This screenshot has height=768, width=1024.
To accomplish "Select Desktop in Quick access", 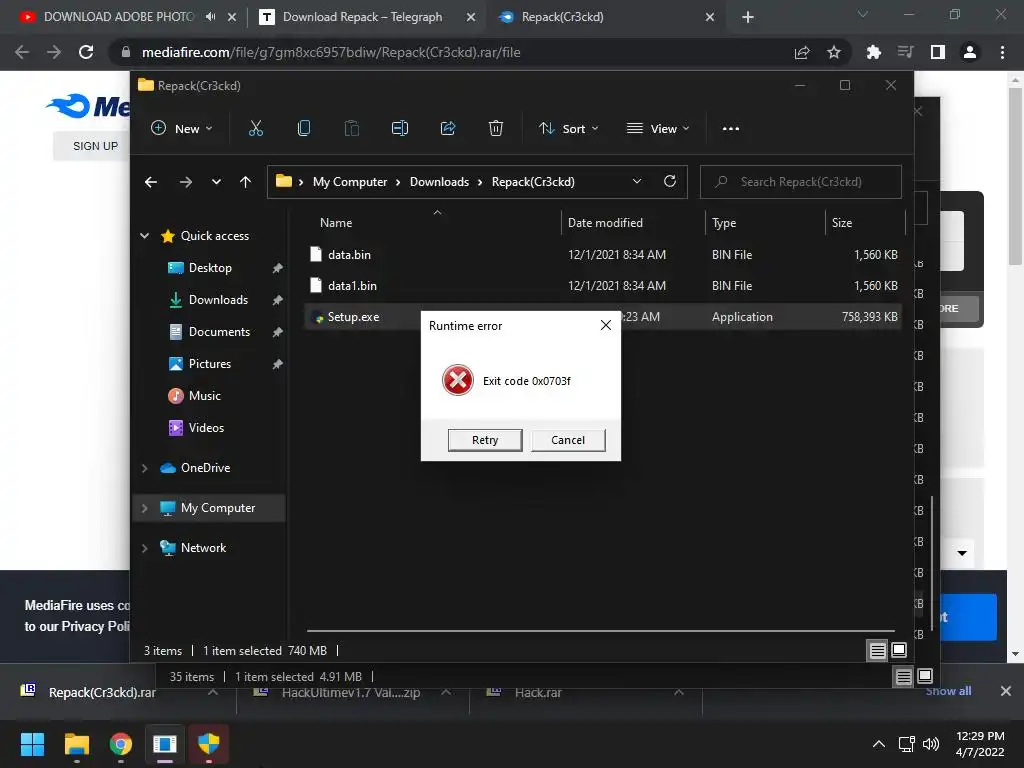I will click(210, 268).
